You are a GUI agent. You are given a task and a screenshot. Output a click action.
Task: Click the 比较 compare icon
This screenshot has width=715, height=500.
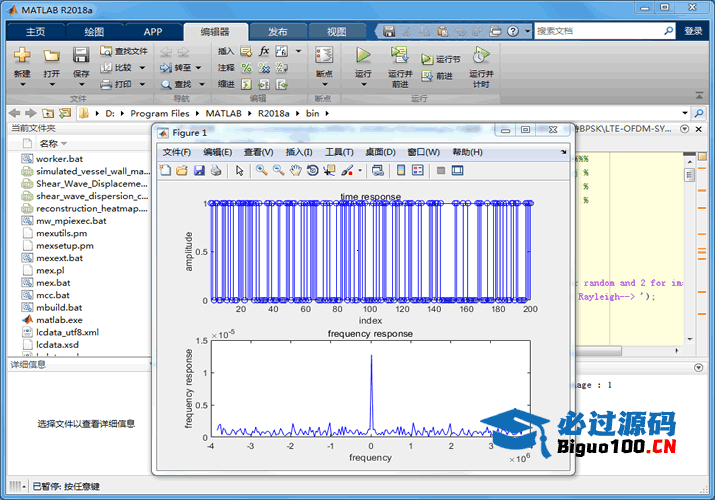106,67
